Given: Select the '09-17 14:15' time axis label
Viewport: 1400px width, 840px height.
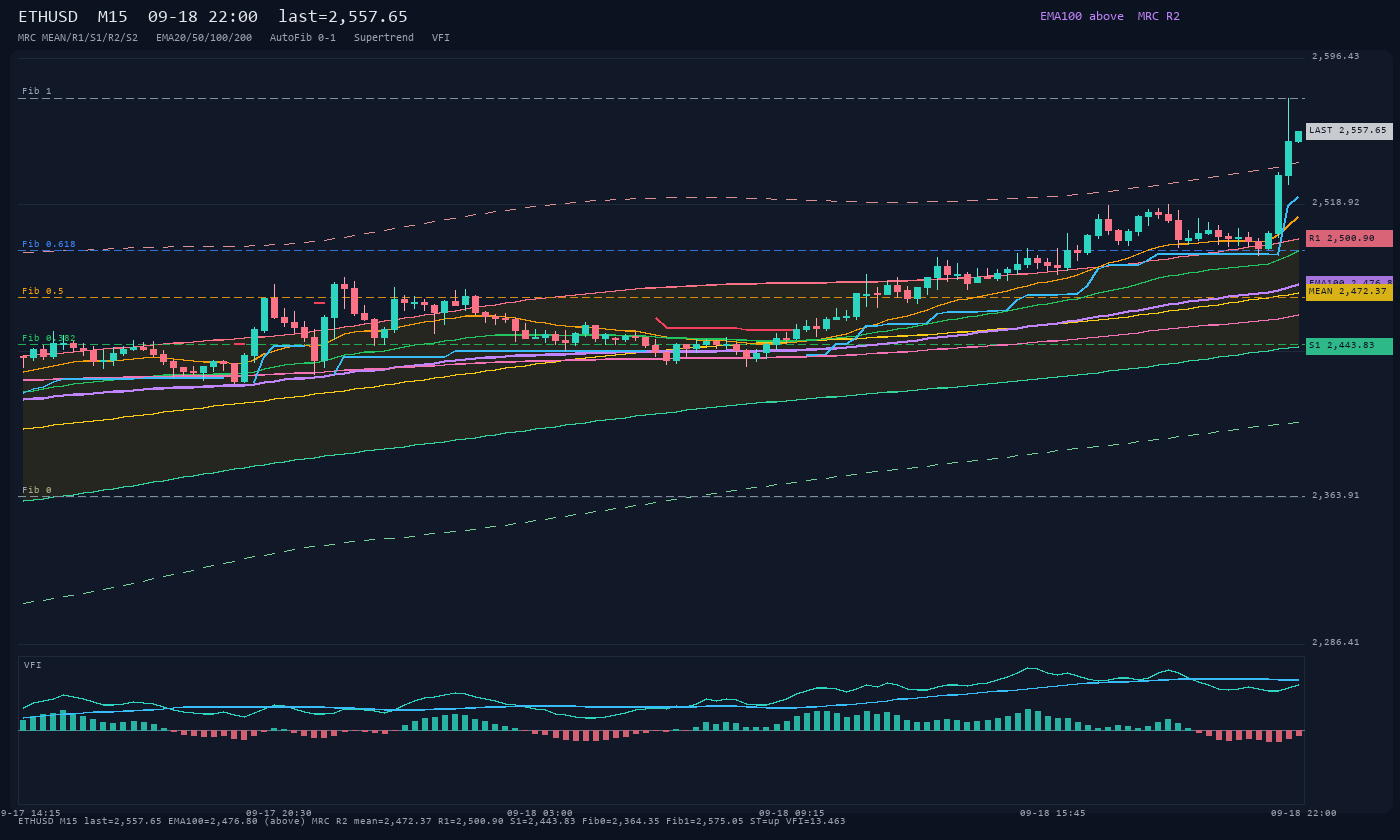Looking at the screenshot, I should click(30, 813).
